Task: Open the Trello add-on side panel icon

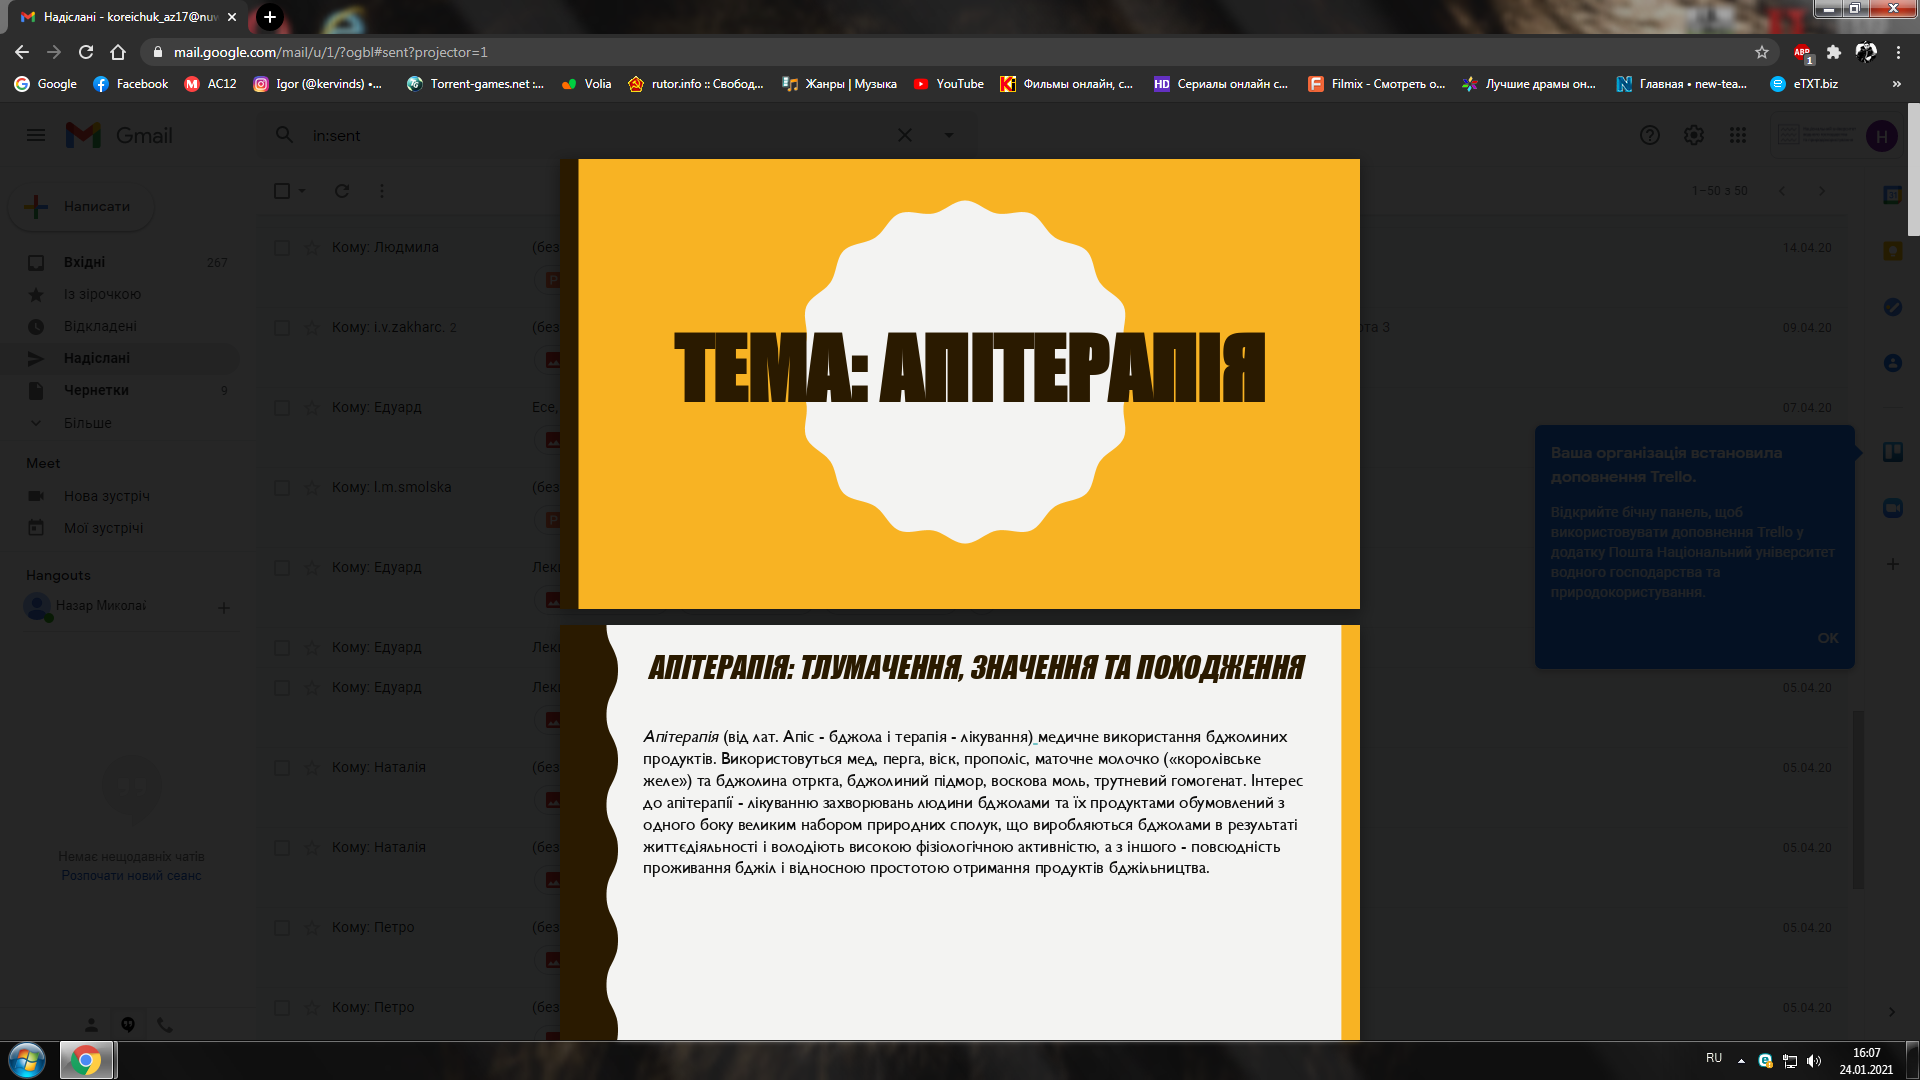Action: (x=1893, y=452)
